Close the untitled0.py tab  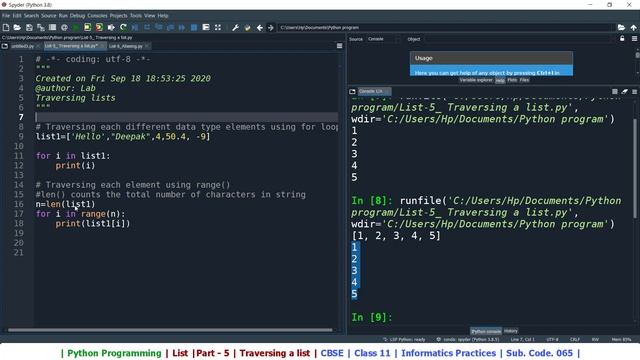[38, 46]
